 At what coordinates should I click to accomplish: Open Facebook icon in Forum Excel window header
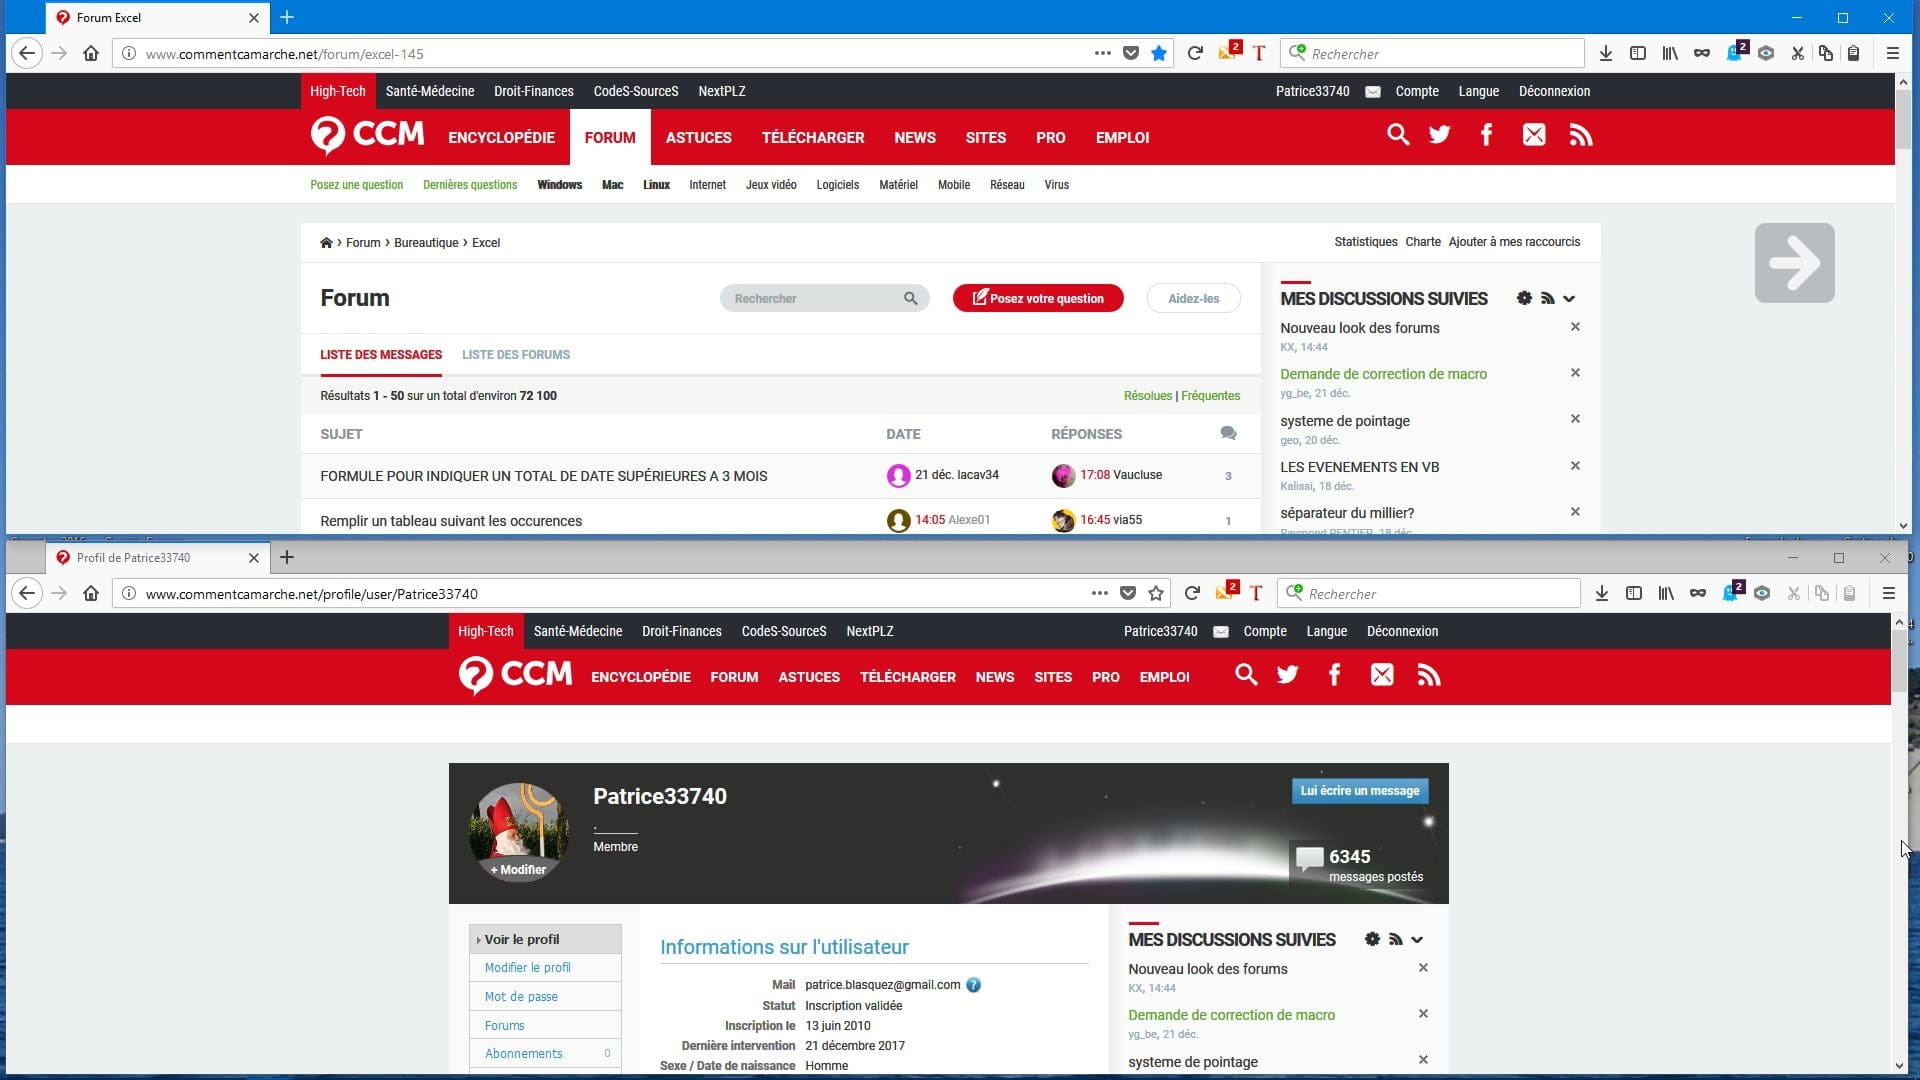coord(1486,135)
